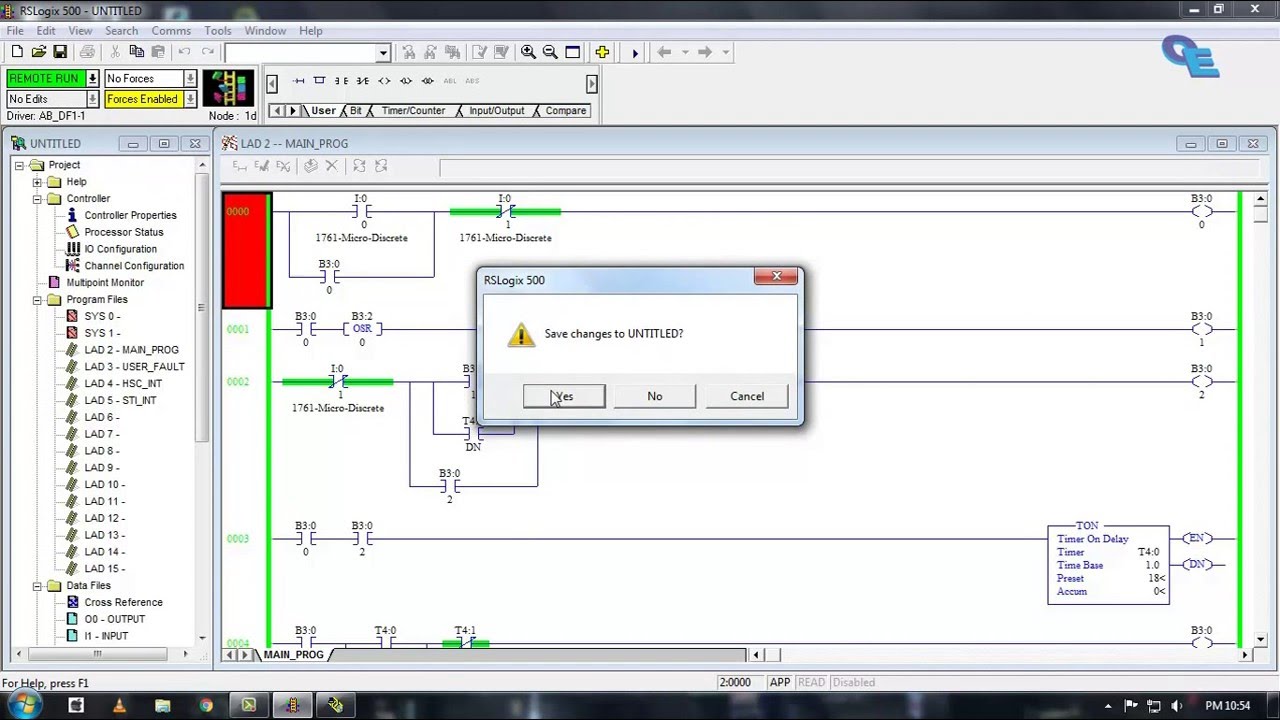
Task: Insert an examine-if-open contact instruction
Action: coord(362,81)
